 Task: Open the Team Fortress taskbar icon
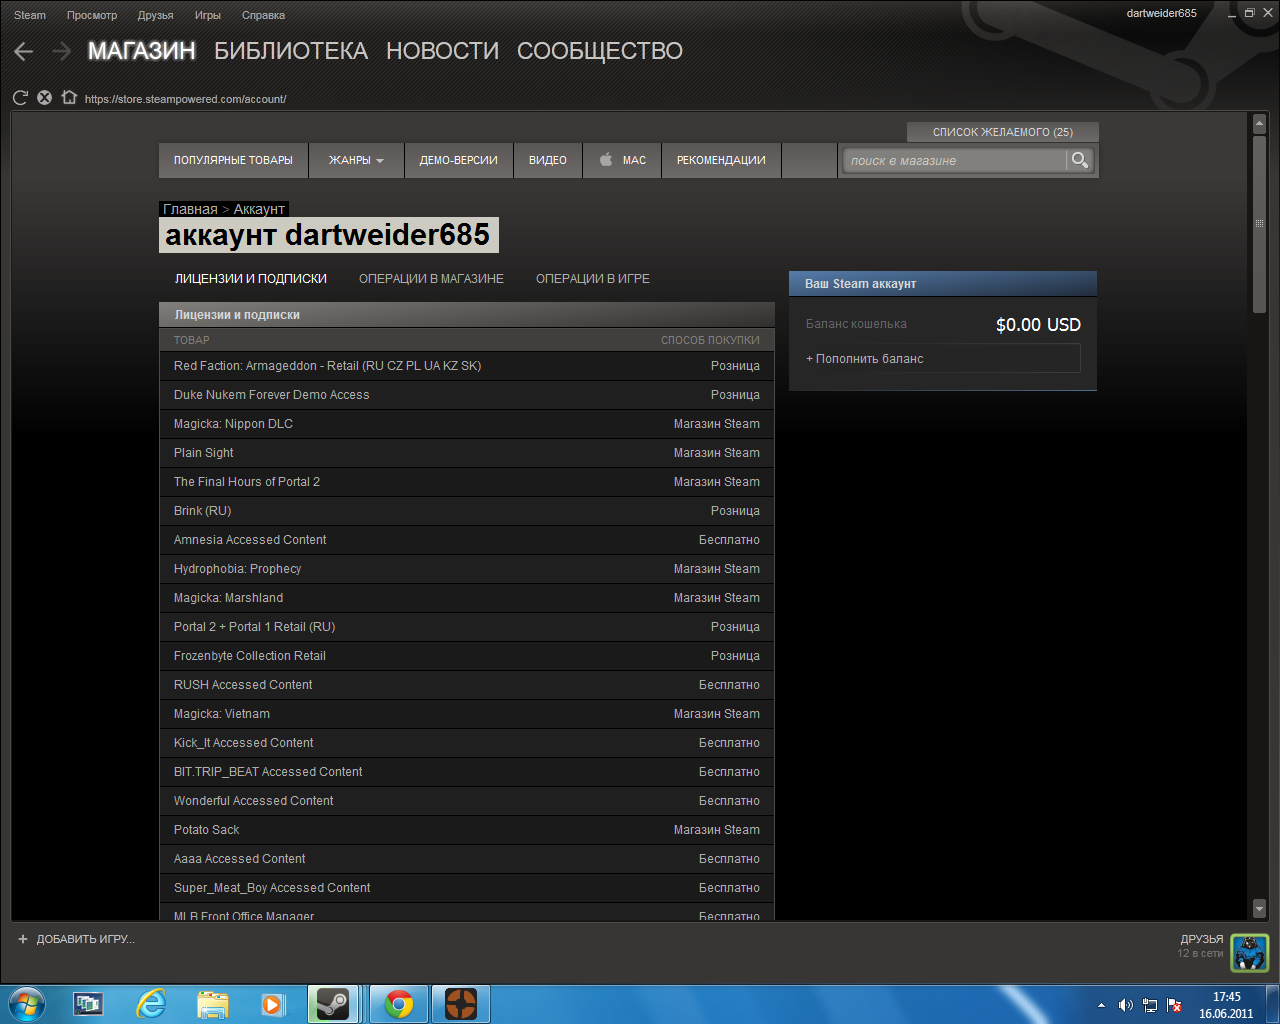461,1004
